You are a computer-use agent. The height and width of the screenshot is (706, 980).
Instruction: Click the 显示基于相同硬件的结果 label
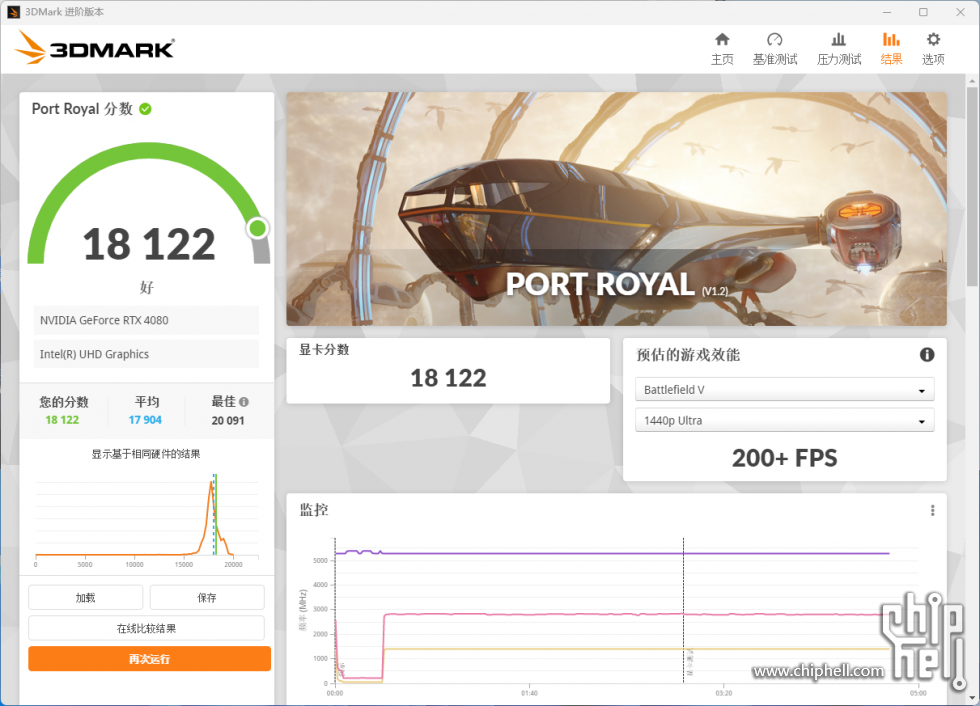(146, 454)
